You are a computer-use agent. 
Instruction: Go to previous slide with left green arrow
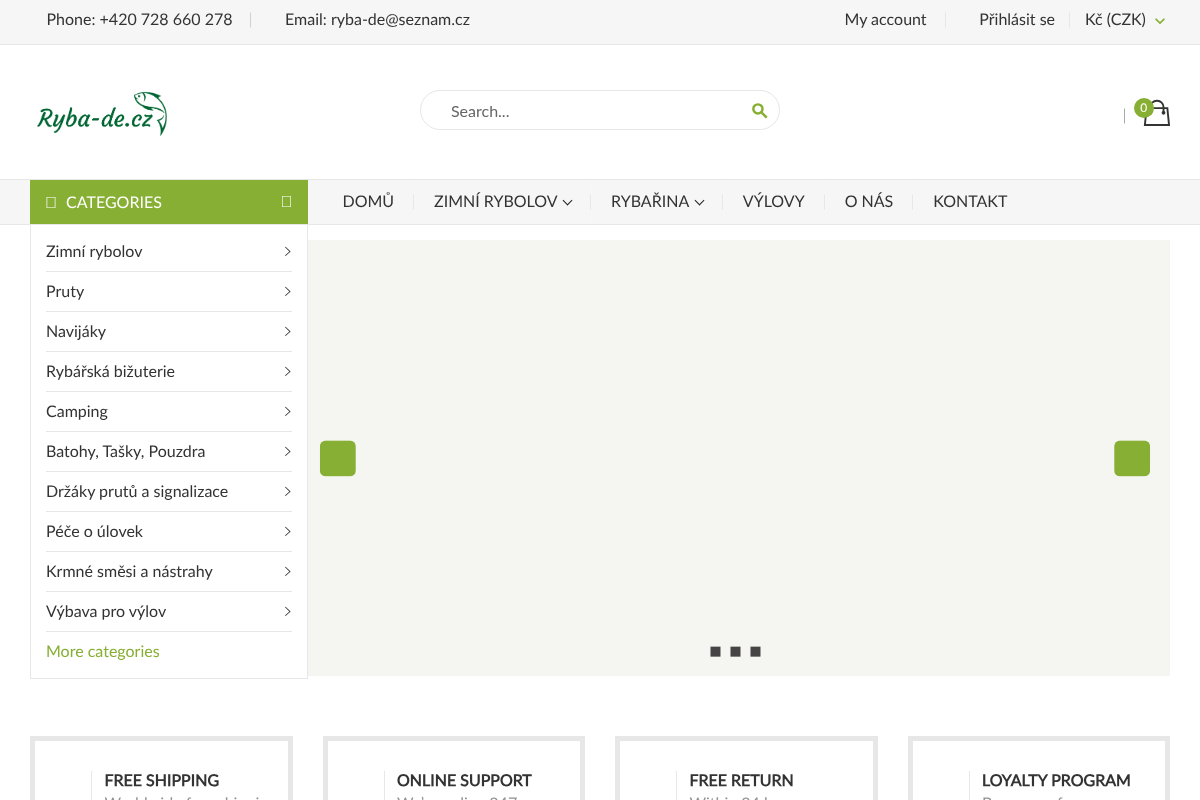(x=338, y=458)
